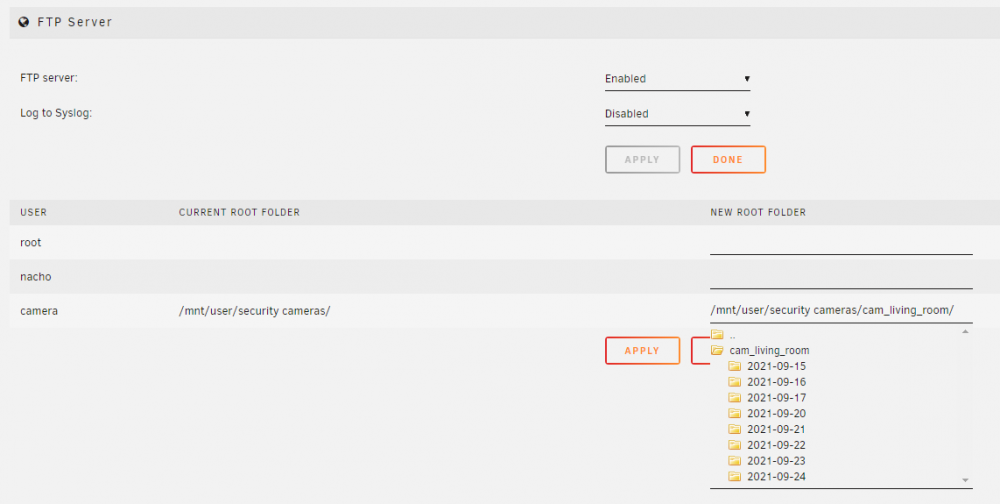Click the nacho user name
The image size is (1000, 504).
pos(36,277)
